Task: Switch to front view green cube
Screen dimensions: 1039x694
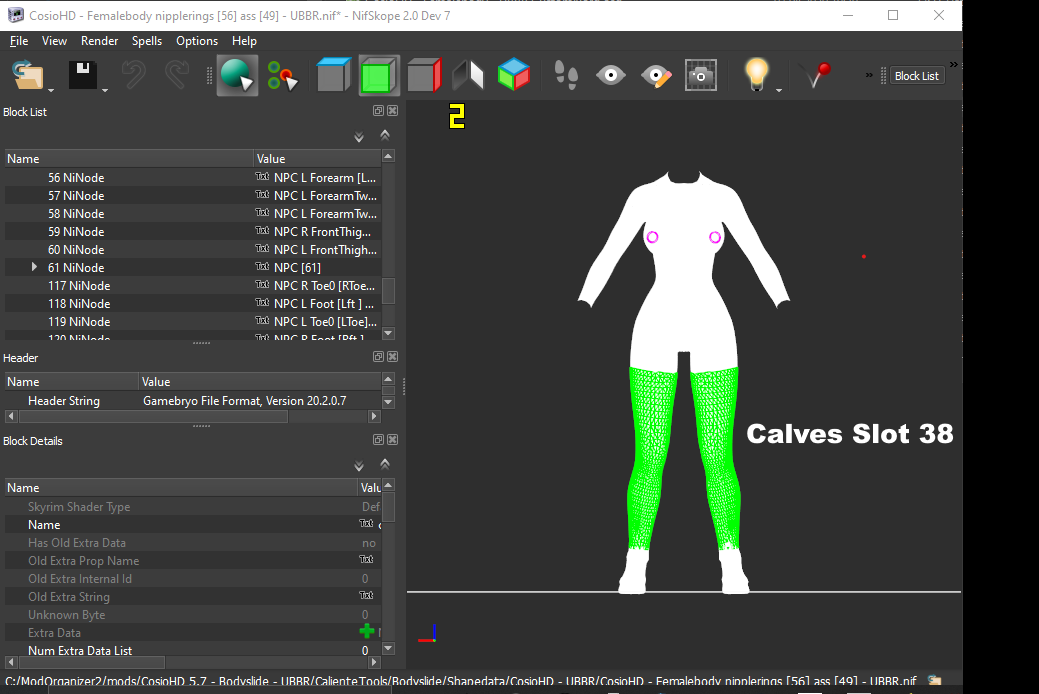Action: tap(379, 75)
